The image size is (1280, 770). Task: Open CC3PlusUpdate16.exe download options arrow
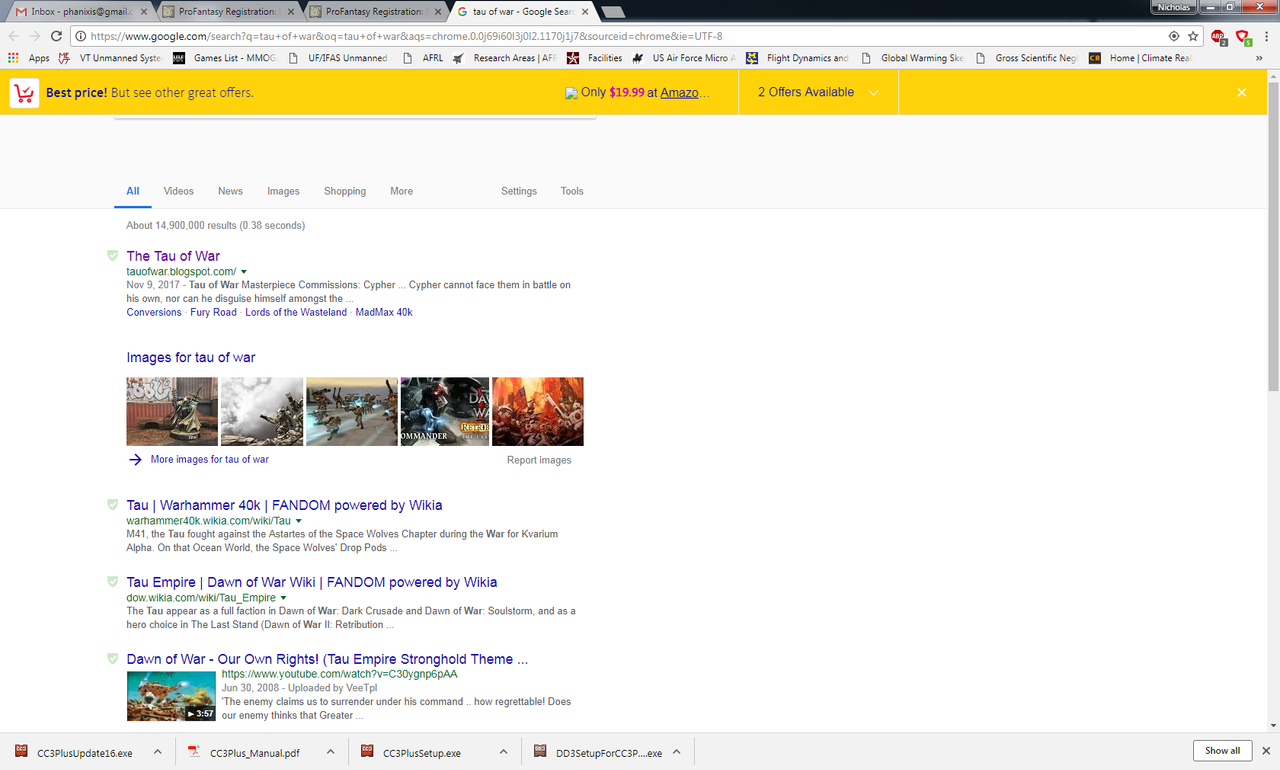(157, 752)
